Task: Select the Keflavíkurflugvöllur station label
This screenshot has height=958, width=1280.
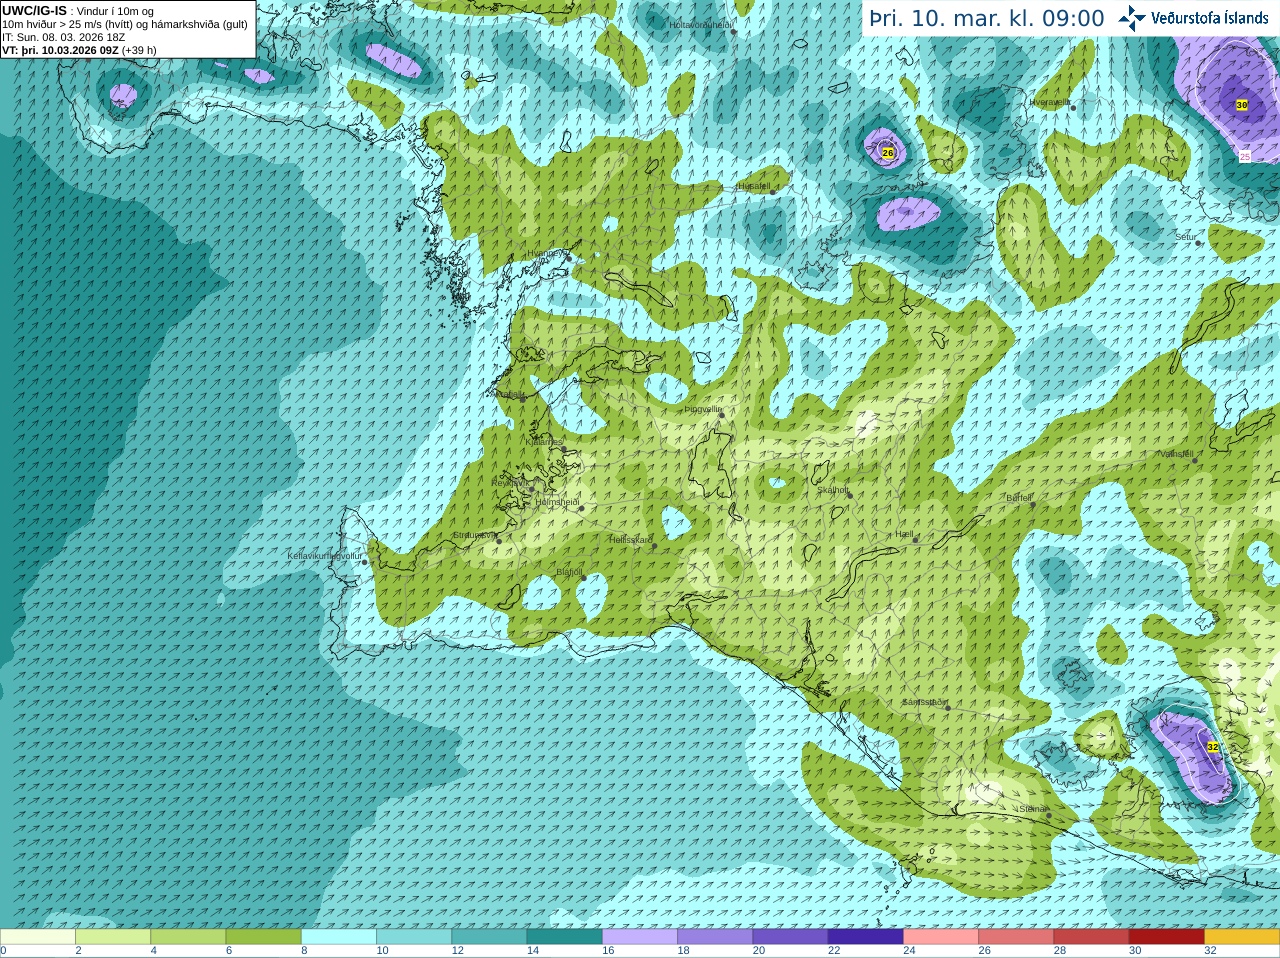Action: pos(324,556)
